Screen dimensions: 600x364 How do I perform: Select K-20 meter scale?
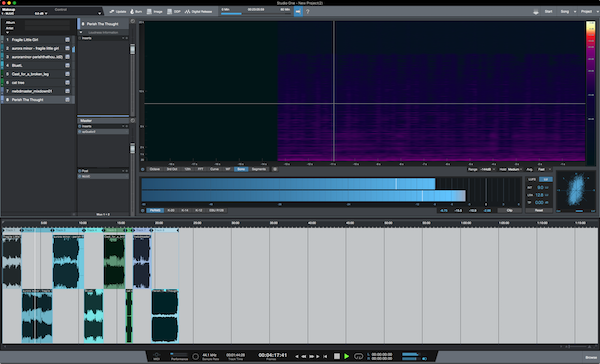[171, 211]
